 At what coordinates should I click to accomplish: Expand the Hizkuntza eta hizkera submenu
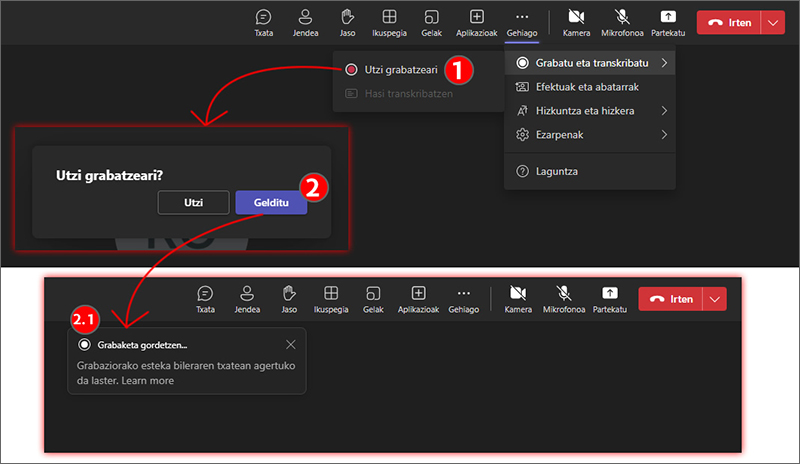pyautogui.click(x=590, y=110)
